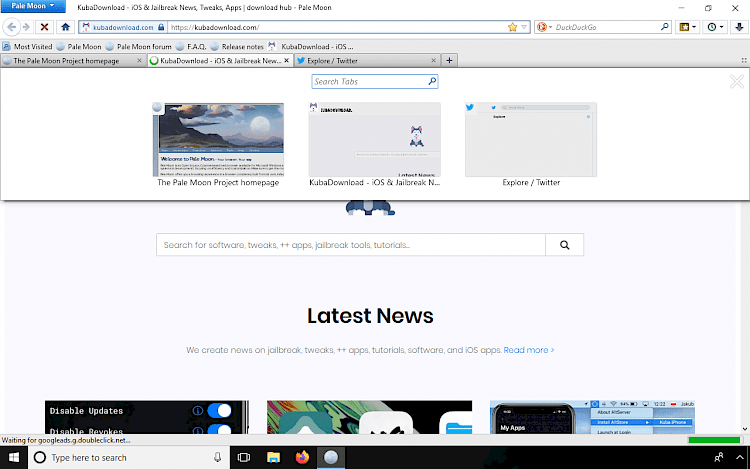Close the Explore / Twitter tab

point(433,61)
